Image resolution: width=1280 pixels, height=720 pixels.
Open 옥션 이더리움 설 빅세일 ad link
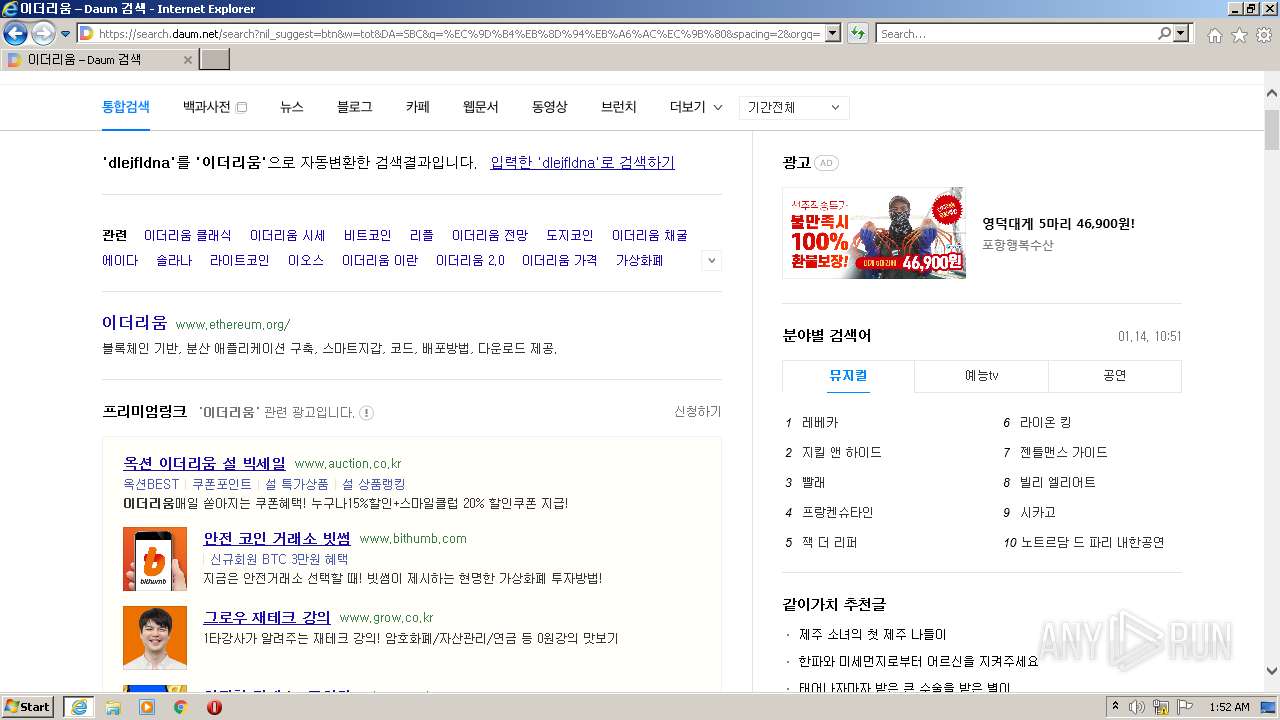click(x=204, y=464)
